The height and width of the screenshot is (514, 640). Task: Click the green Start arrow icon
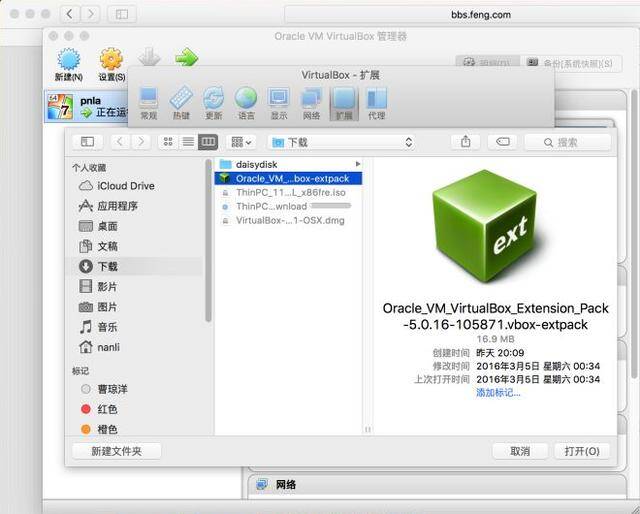tap(187, 57)
